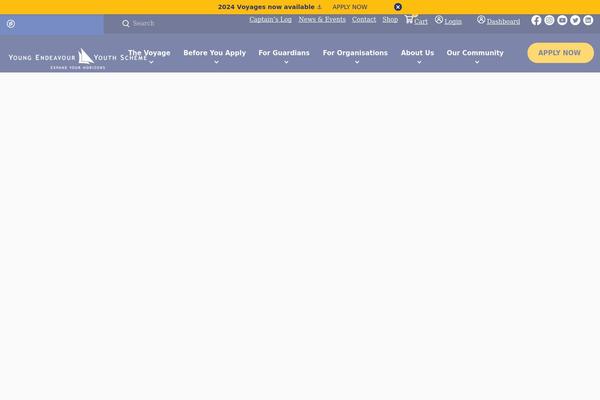The image size is (600, 400).
Task: Open the shopping Cart icon
Action: click(x=409, y=19)
